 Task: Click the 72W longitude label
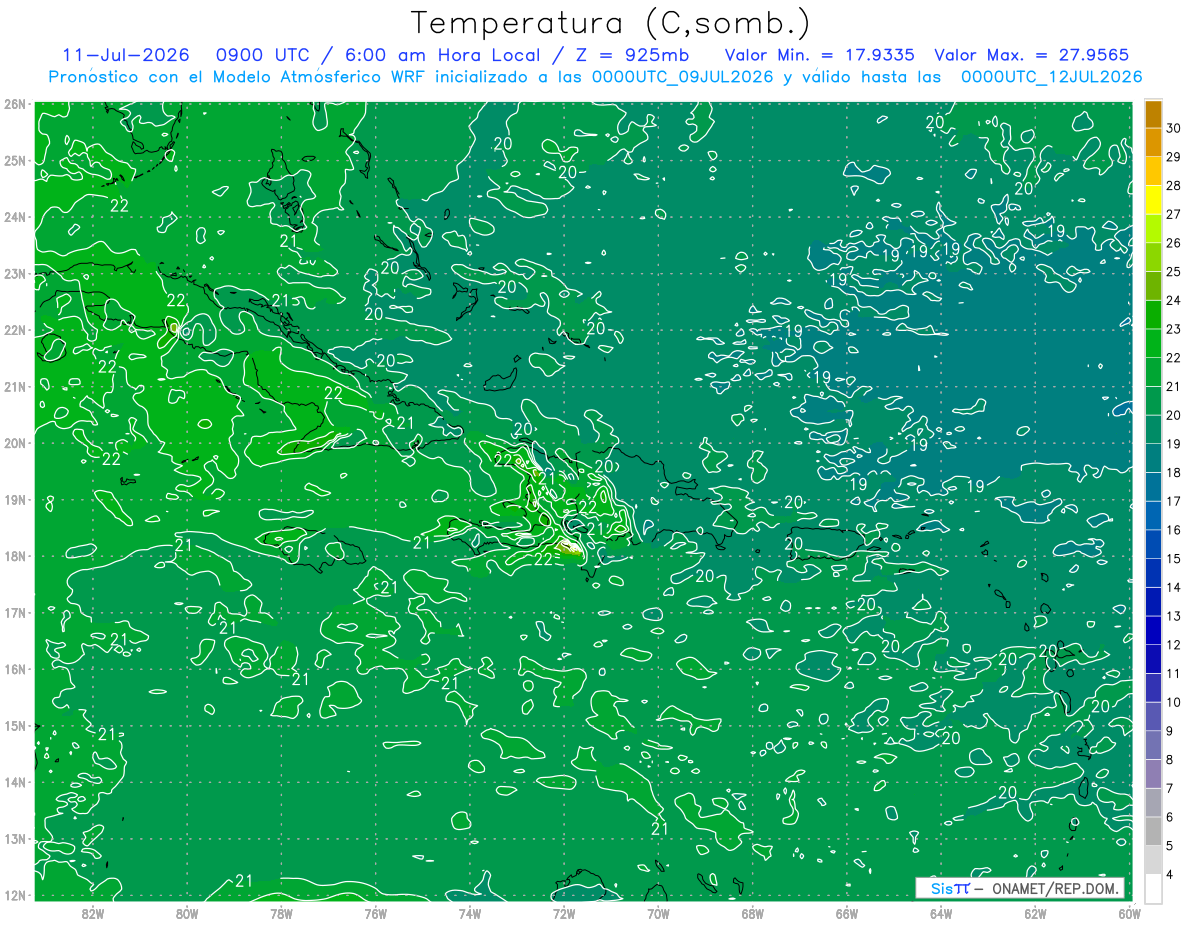564,913
